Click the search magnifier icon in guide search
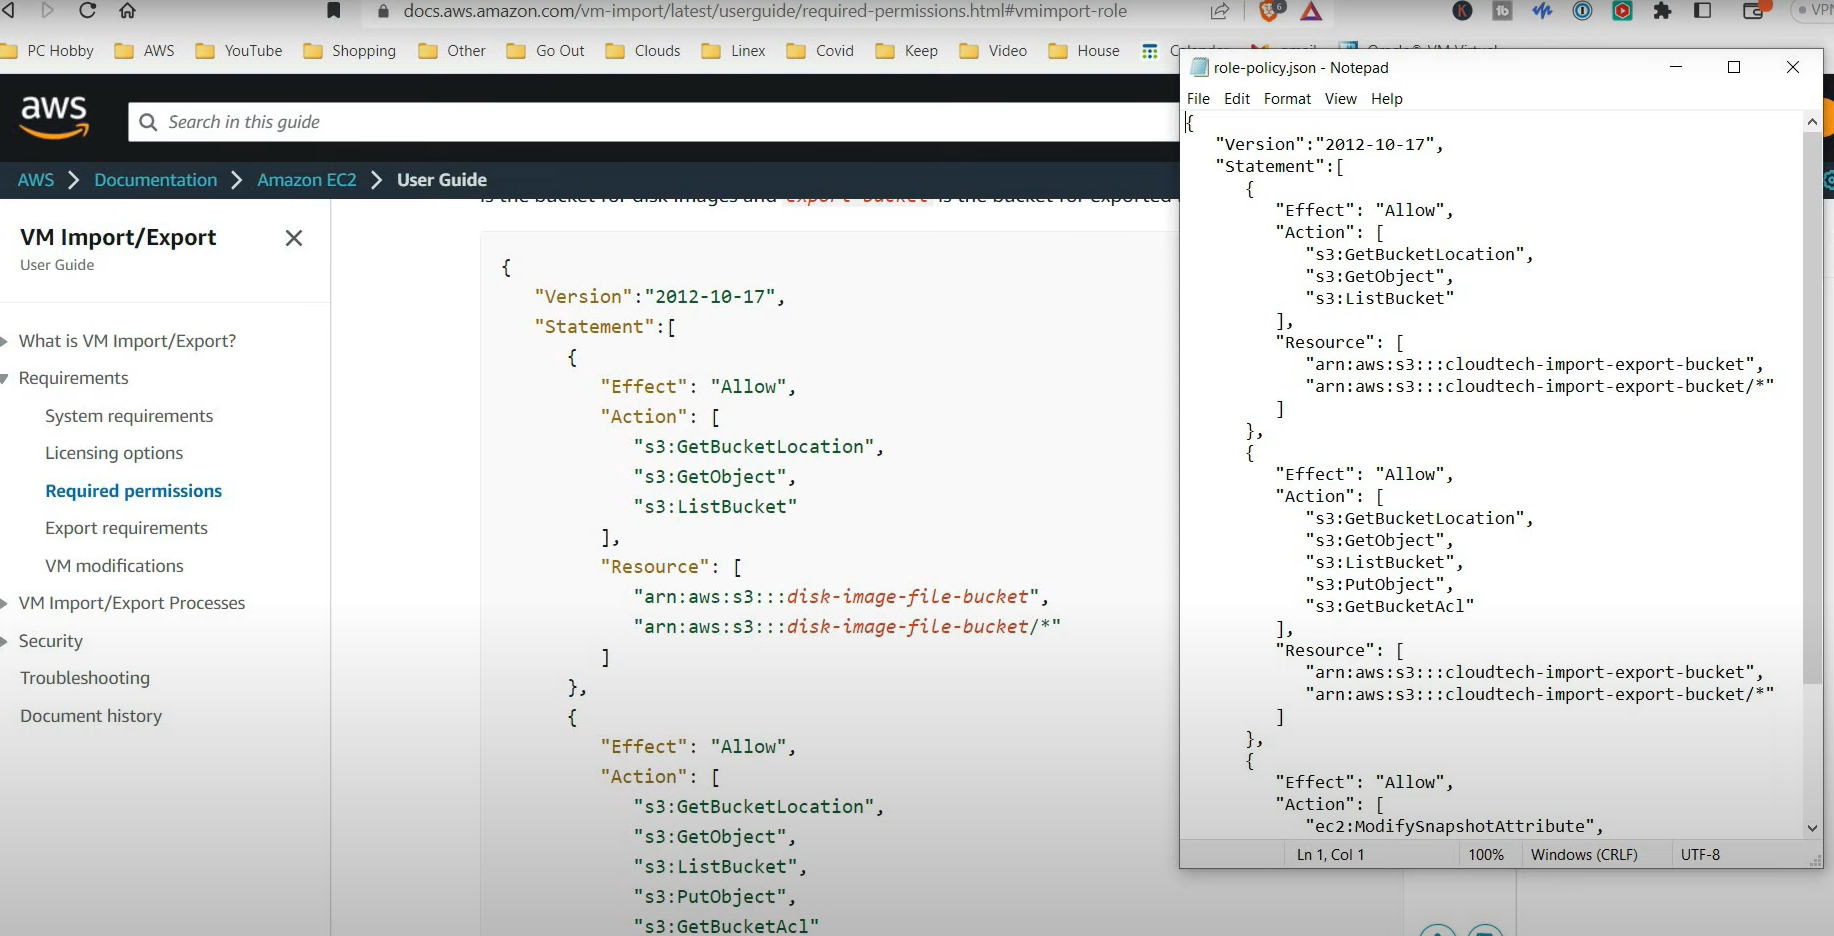The image size is (1834, 936). point(148,122)
